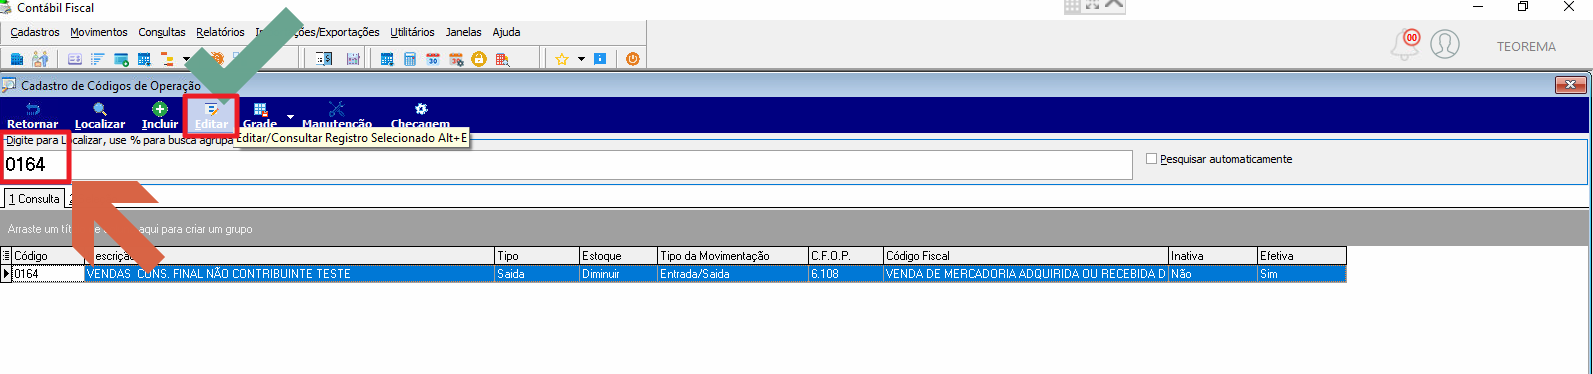Click the Saída cell in Tipo column
This screenshot has height=374, width=1593.
(537, 274)
